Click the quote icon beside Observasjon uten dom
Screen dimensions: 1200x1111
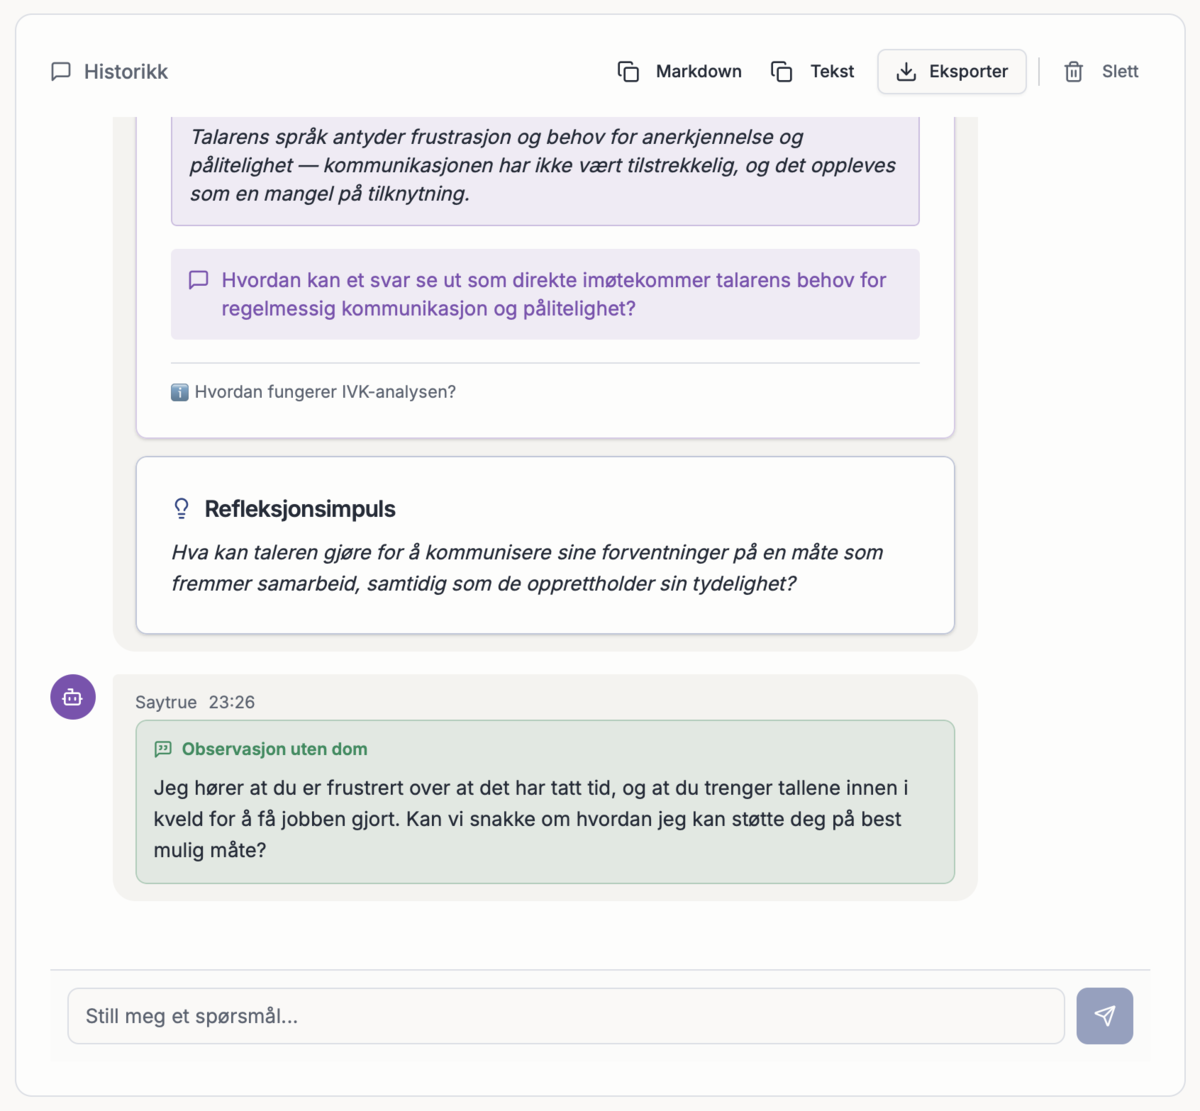pyautogui.click(x=163, y=749)
